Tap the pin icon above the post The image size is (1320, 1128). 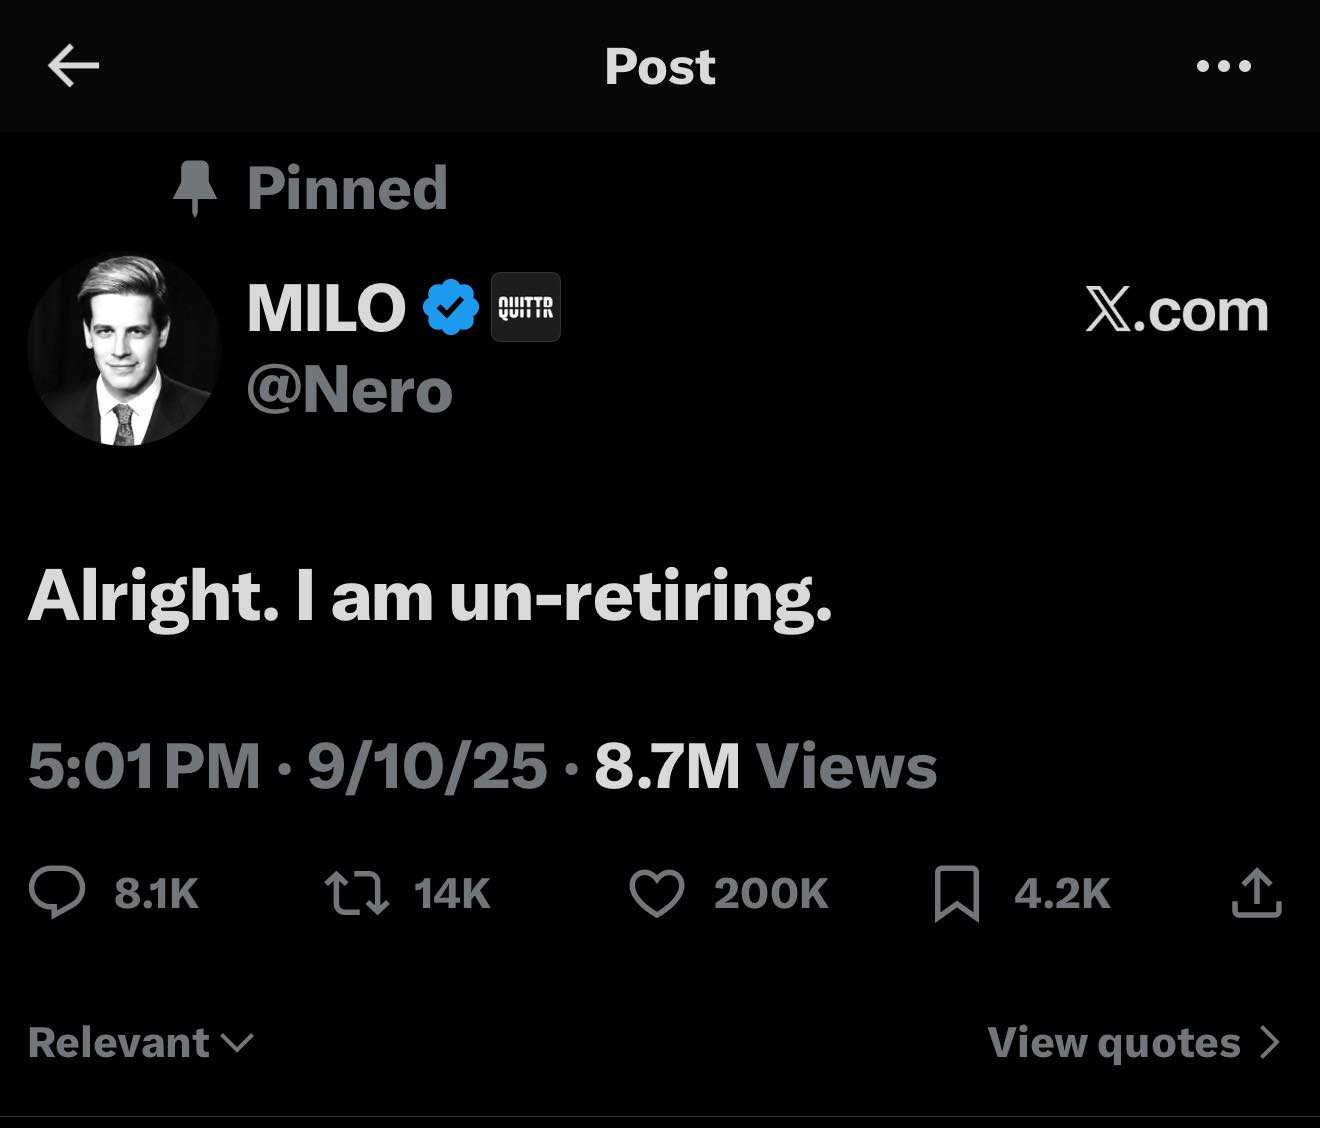(195, 188)
